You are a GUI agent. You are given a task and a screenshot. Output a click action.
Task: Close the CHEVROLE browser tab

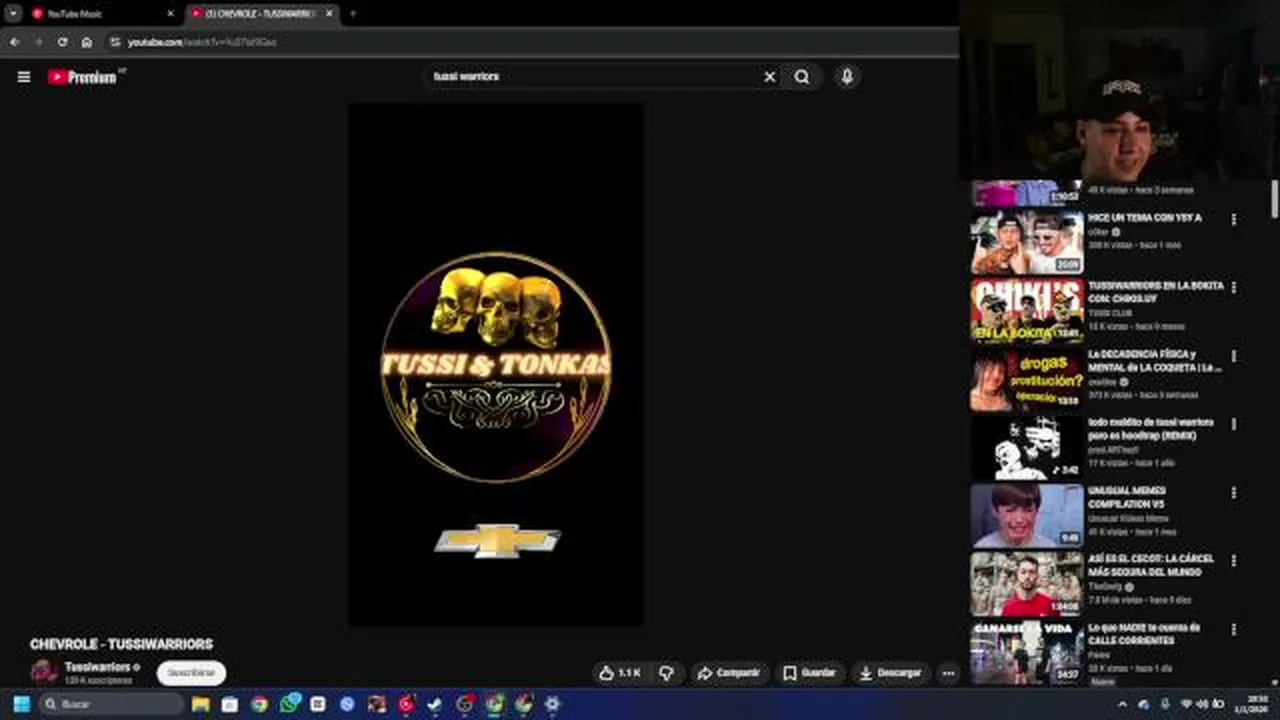pos(329,14)
